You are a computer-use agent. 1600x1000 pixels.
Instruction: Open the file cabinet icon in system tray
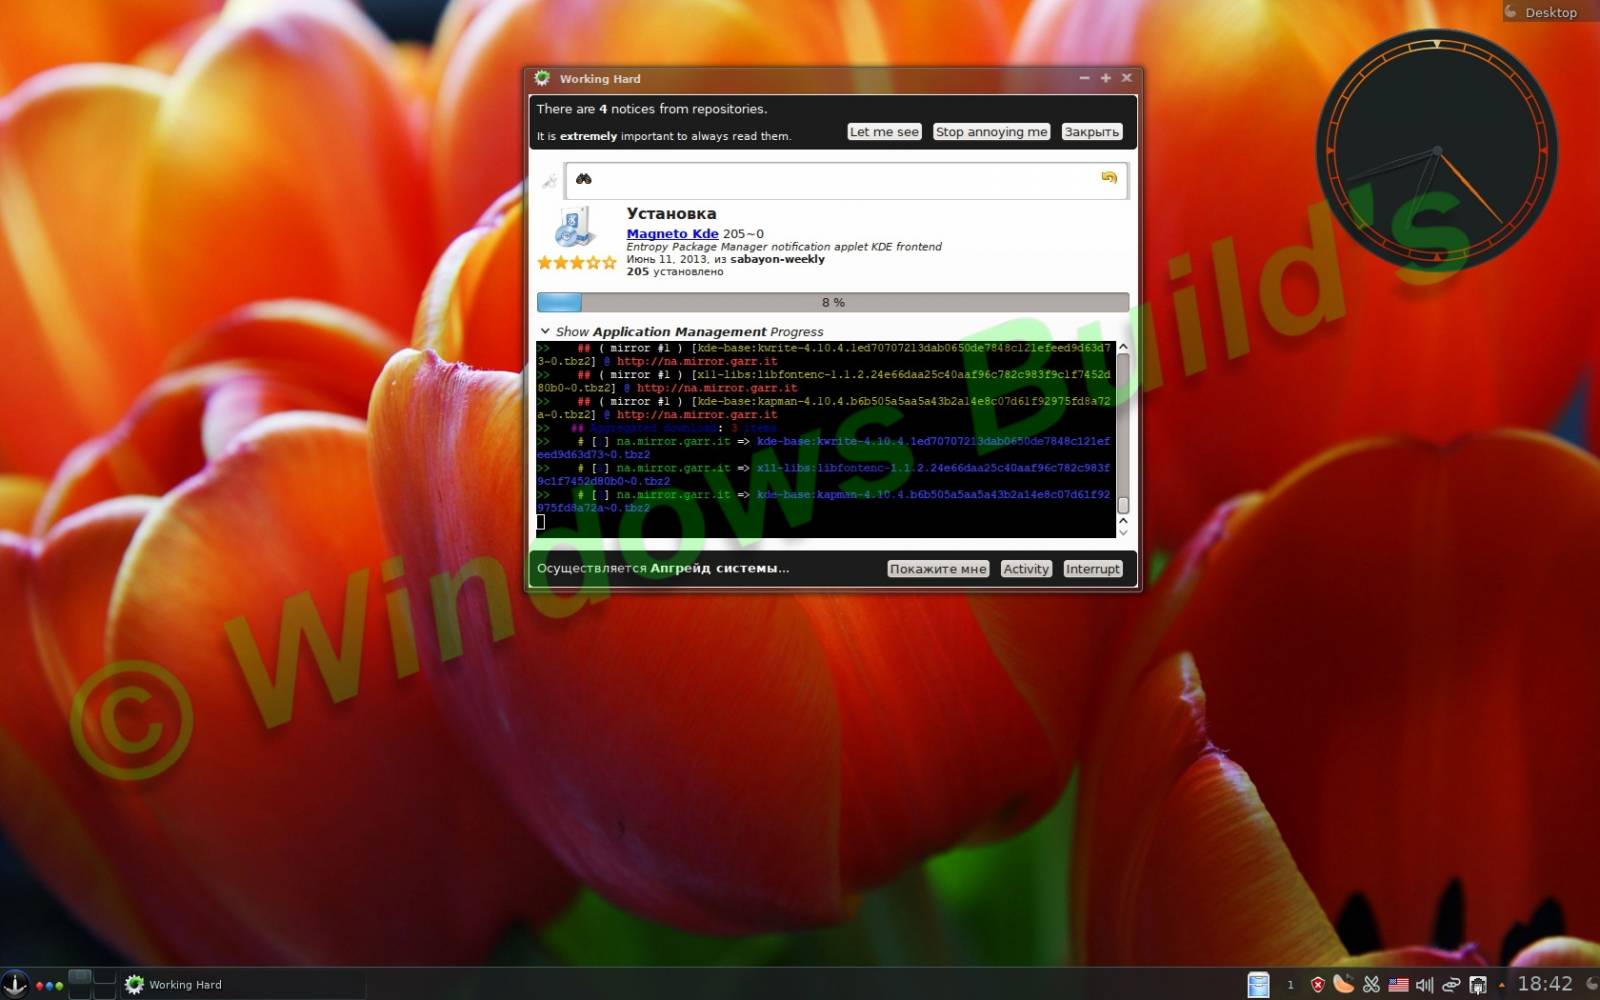pyautogui.click(x=1259, y=984)
